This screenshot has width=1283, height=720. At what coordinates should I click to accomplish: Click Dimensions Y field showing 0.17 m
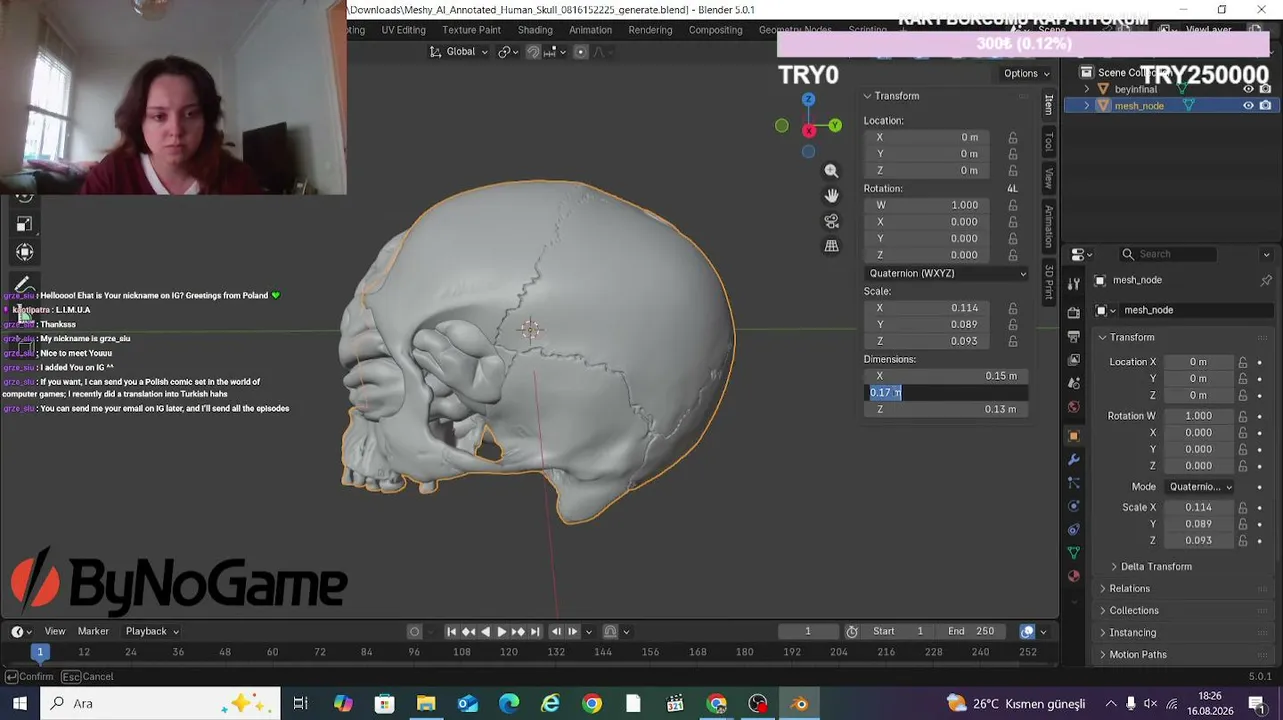[x=945, y=393]
